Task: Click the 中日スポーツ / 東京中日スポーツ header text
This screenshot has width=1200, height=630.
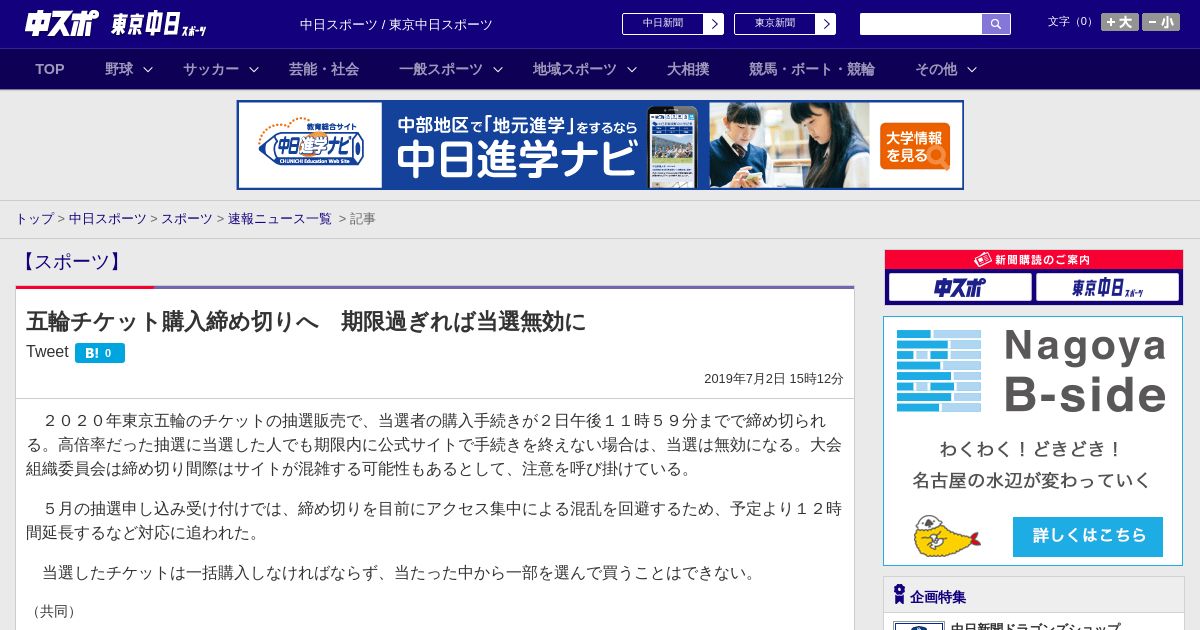Action: 396,25
